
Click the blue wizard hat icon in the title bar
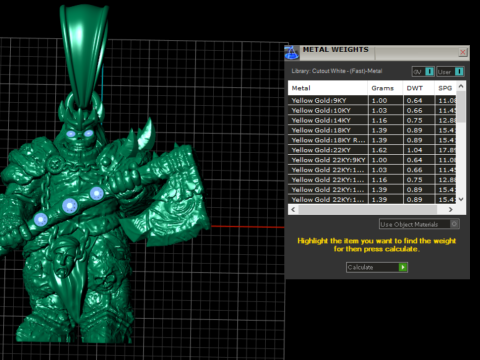coord(292,53)
